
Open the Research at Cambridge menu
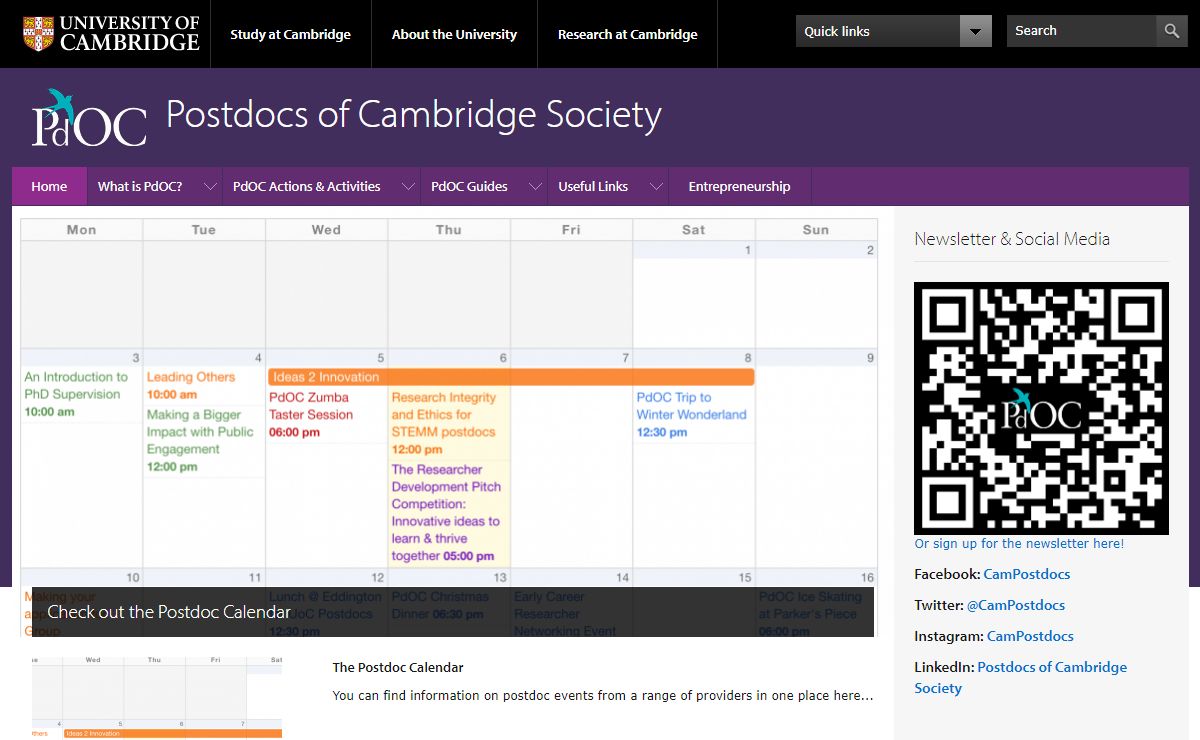pyautogui.click(x=627, y=34)
